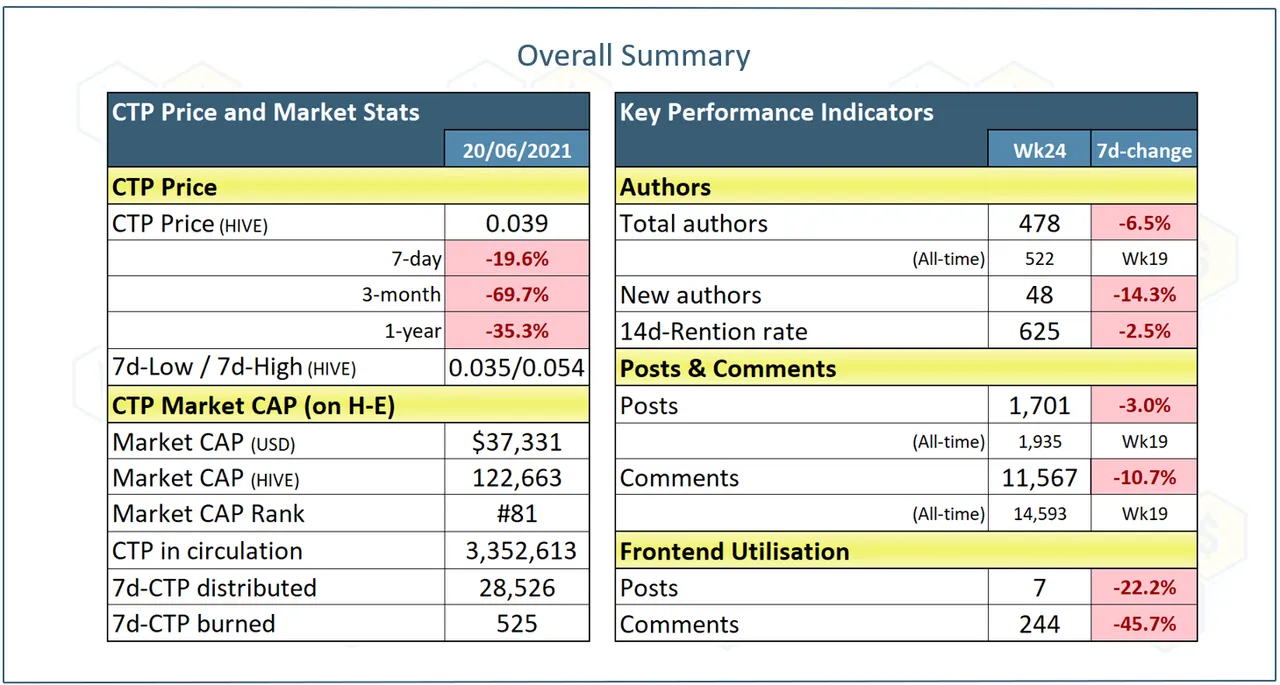This screenshot has height=685, width=1280.
Task: Select Total authors change -6.5%
Action: tap(1143, 223)
